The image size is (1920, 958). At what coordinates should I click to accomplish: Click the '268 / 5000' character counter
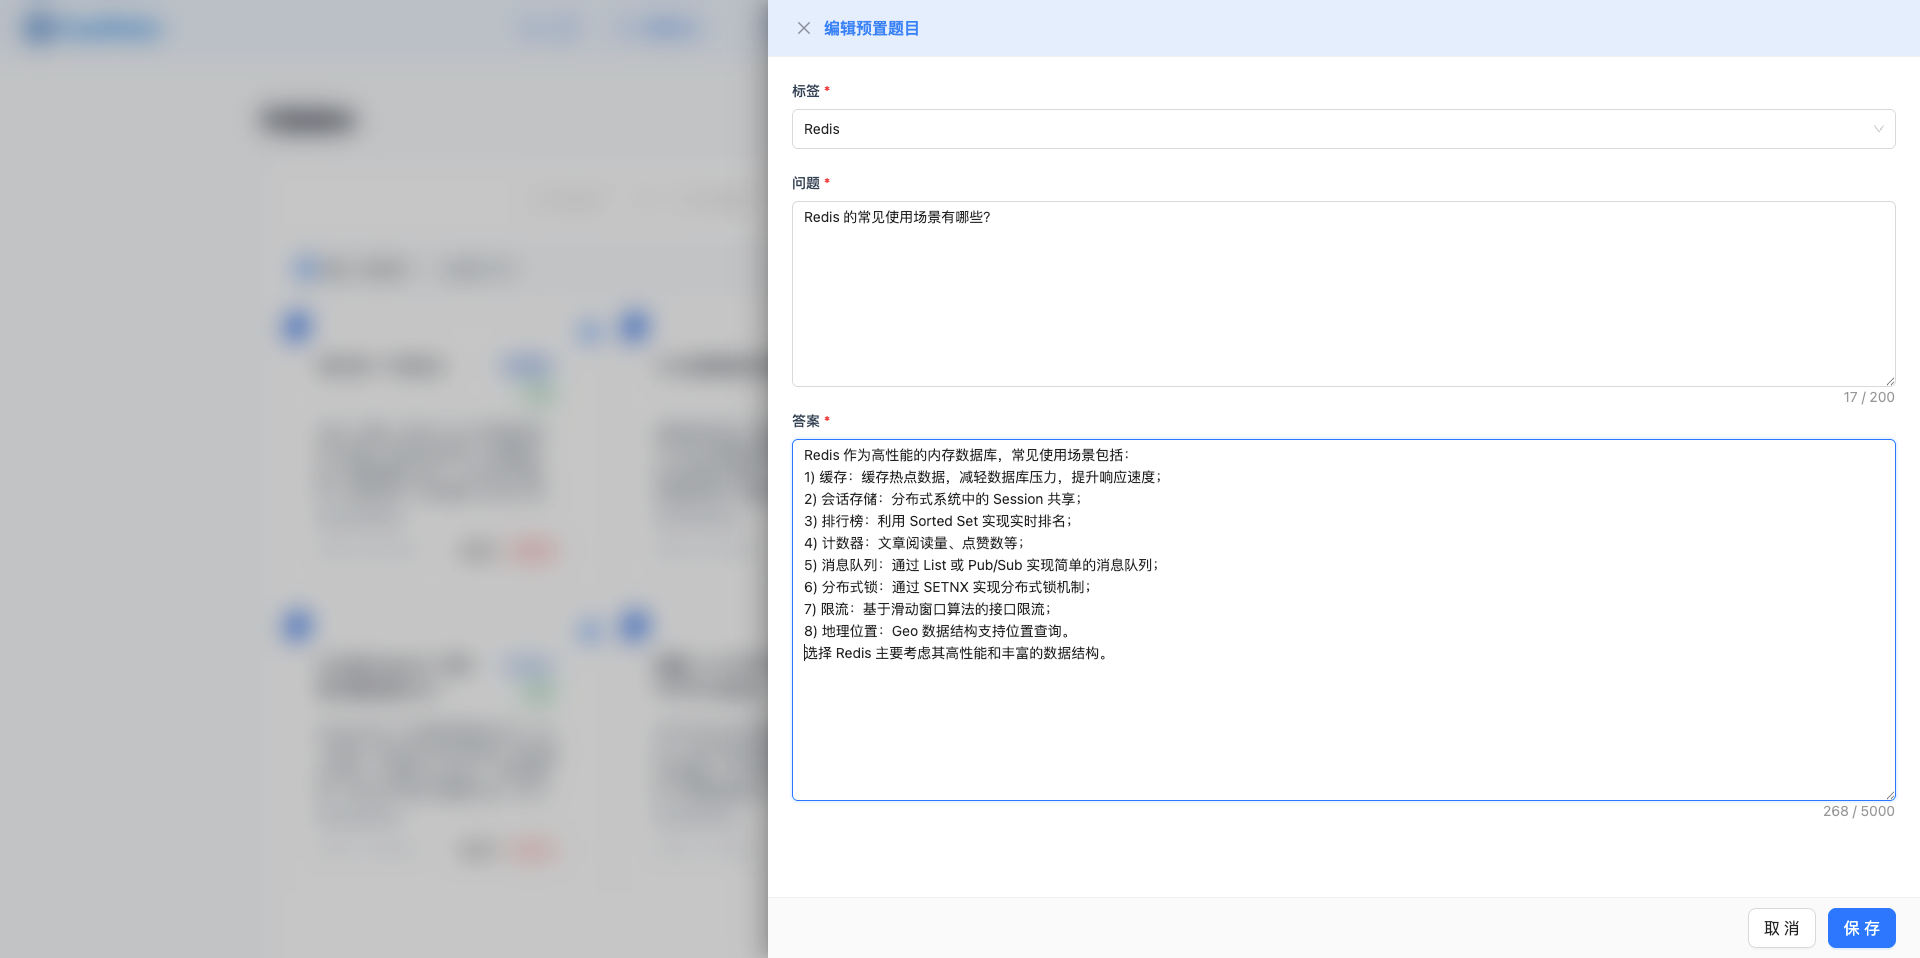pos(1858,811)
